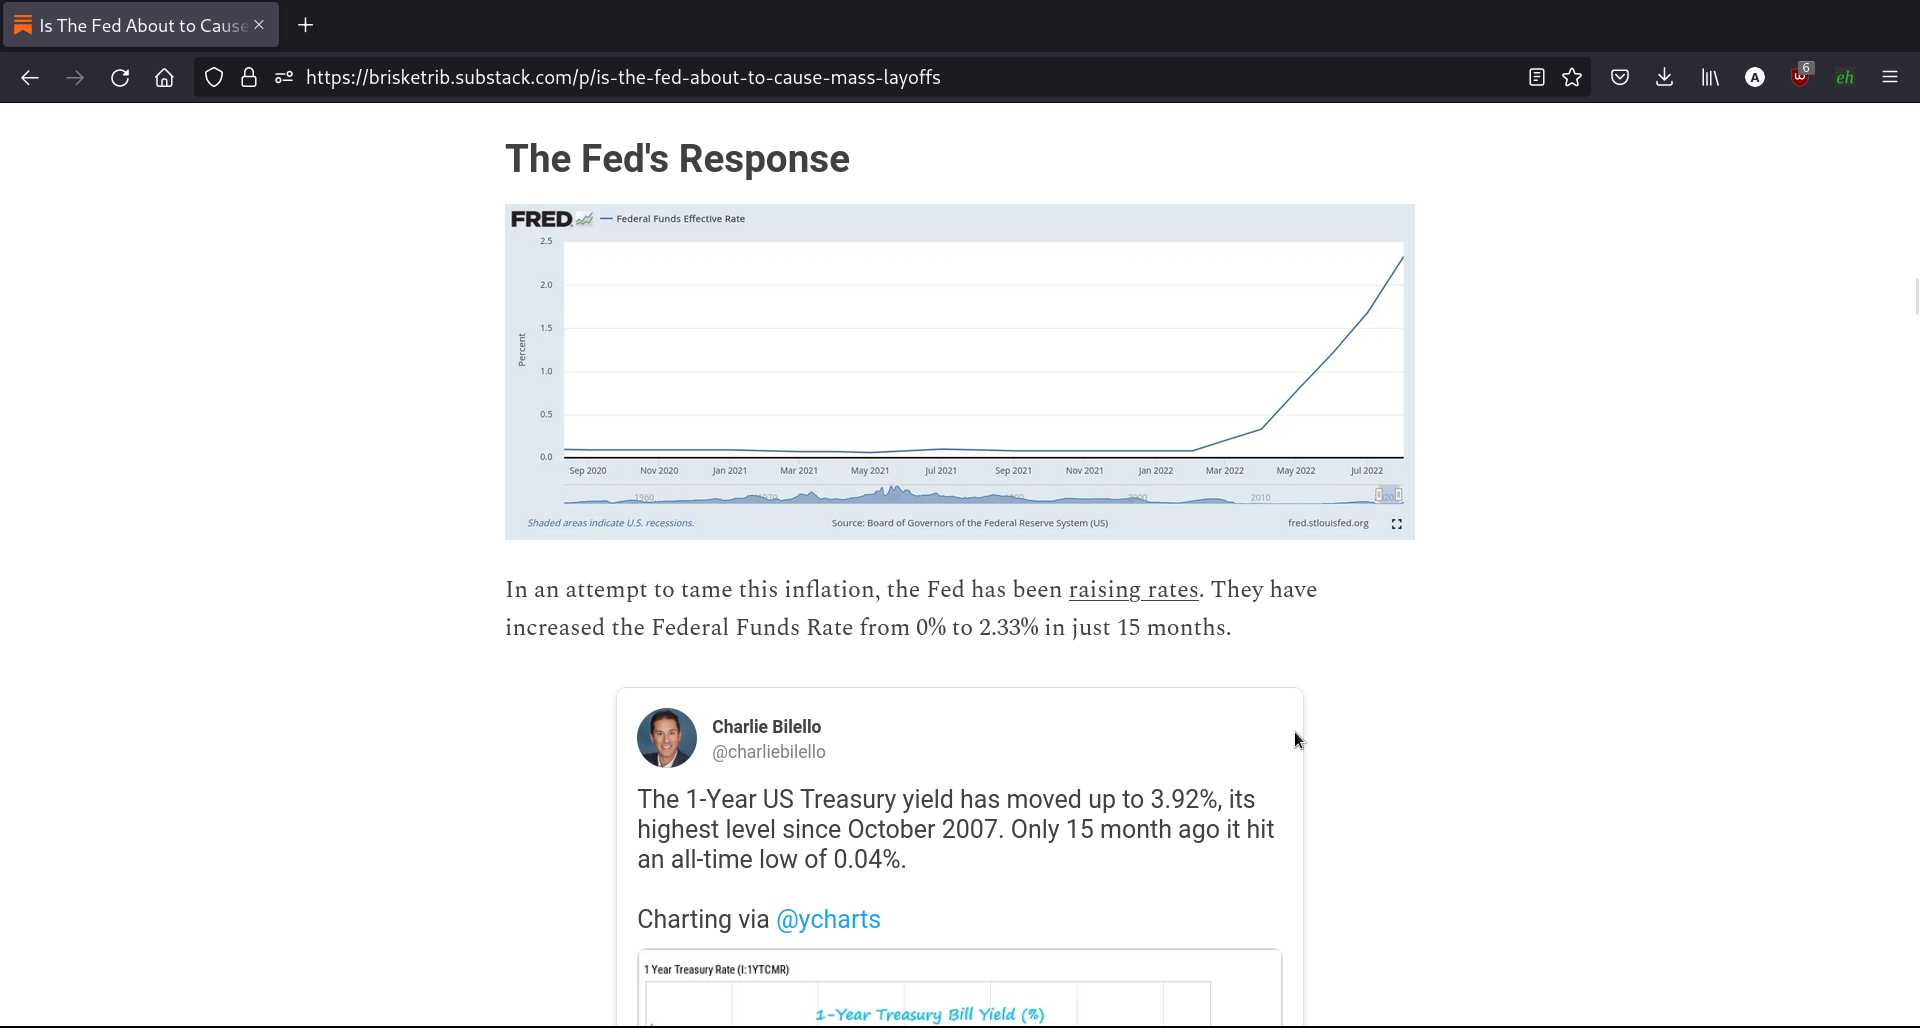Open the library bookmarks and history icon
This screenshot has width=1920, height=1028.
click(x=1710, y=78)
